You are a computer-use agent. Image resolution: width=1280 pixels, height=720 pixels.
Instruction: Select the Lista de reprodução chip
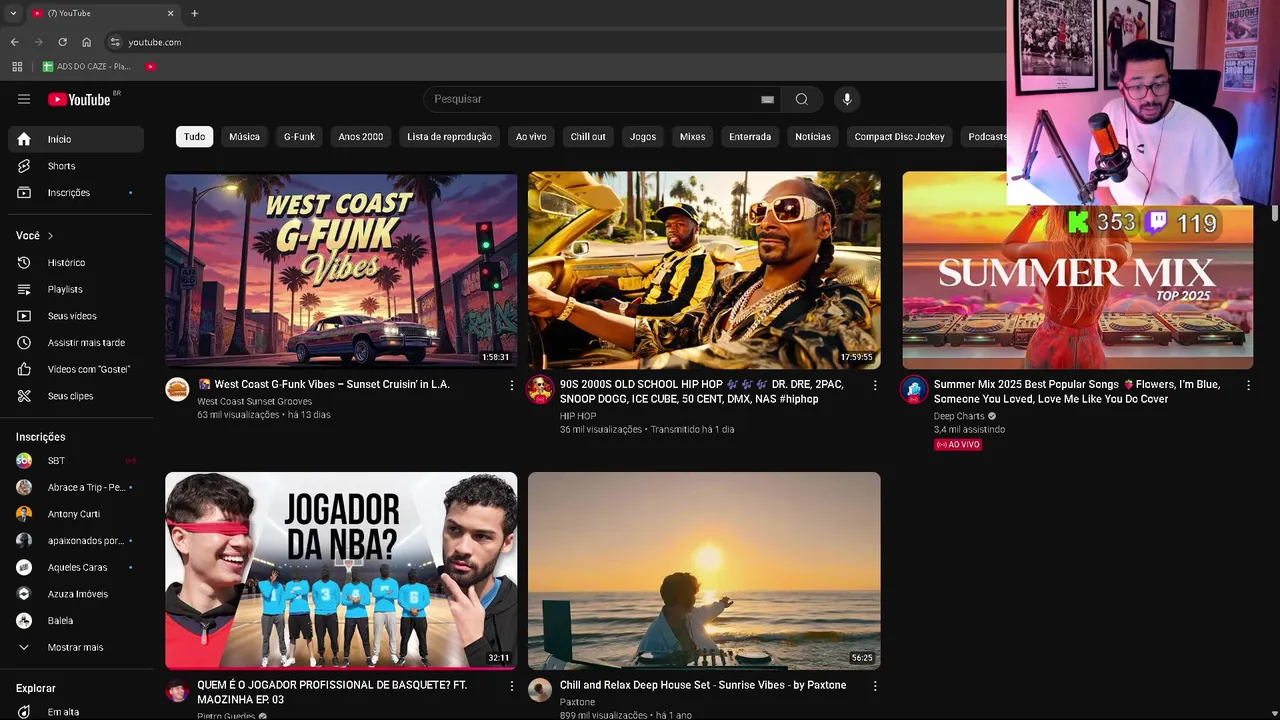pos(449,137)
